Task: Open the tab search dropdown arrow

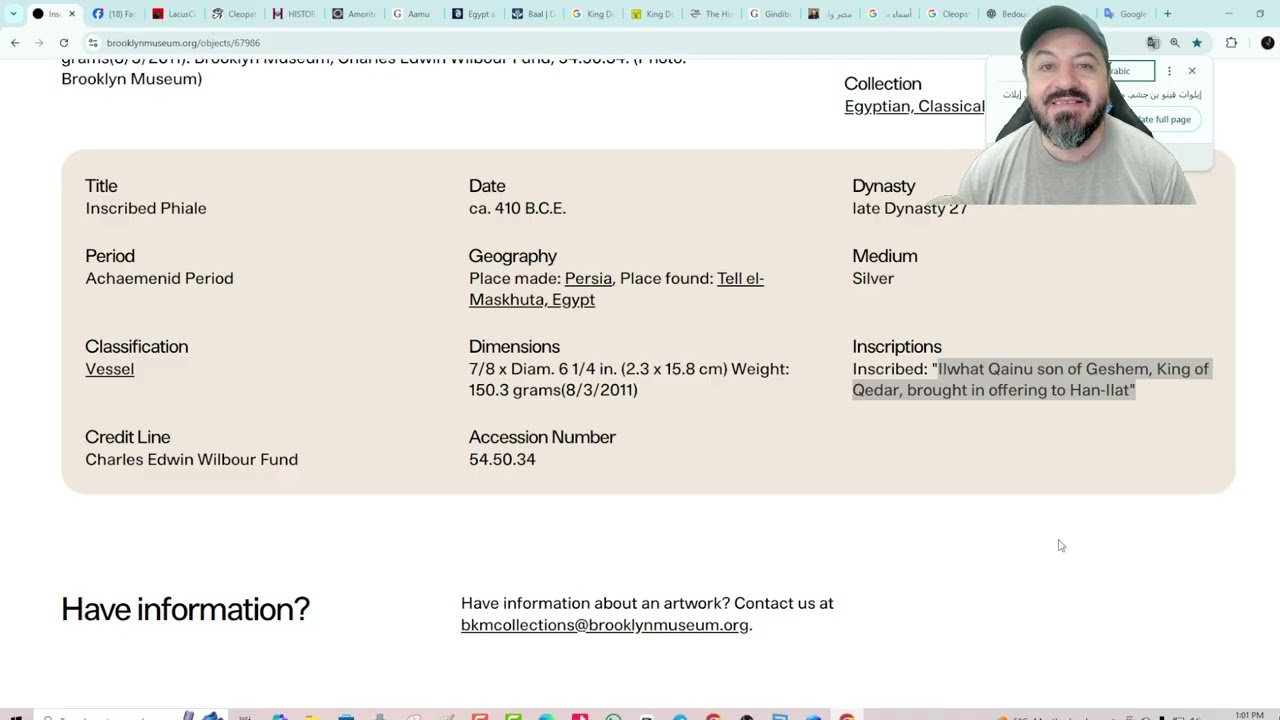Action: 13,14
